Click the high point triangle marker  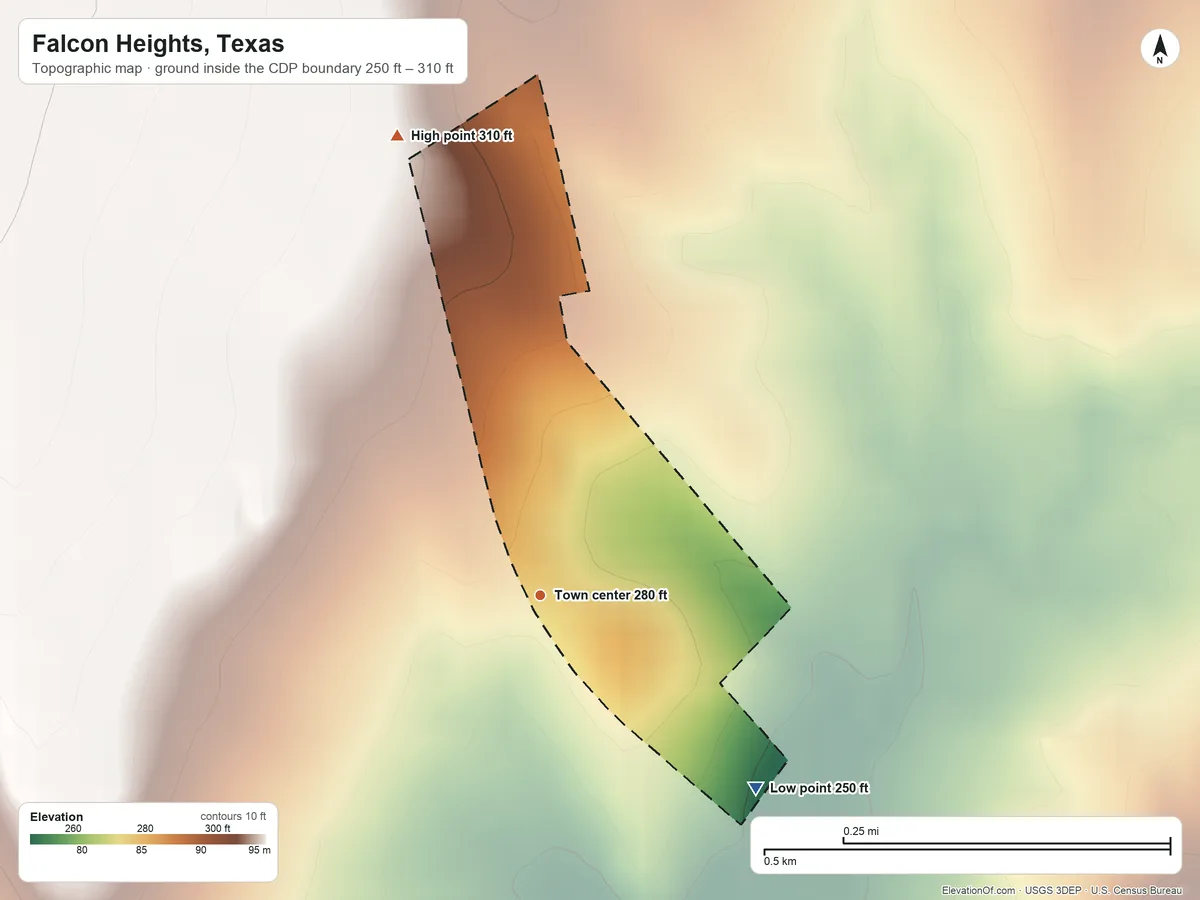(x=397, y=135)
